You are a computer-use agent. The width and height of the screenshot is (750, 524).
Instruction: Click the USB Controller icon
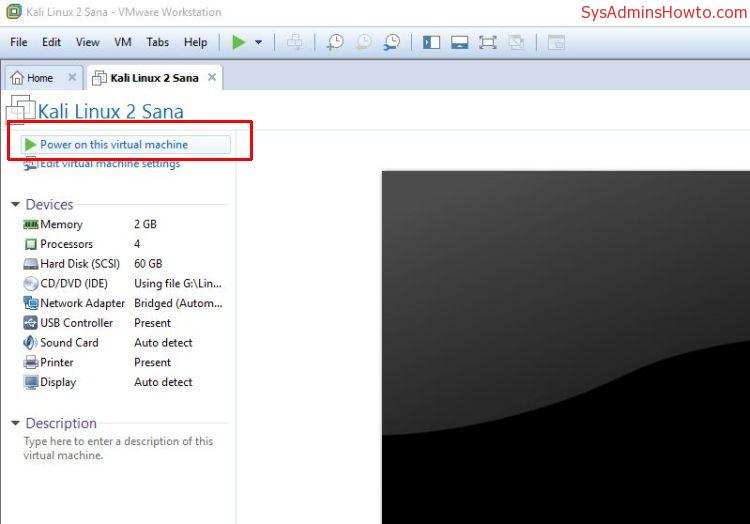(31, 323)
